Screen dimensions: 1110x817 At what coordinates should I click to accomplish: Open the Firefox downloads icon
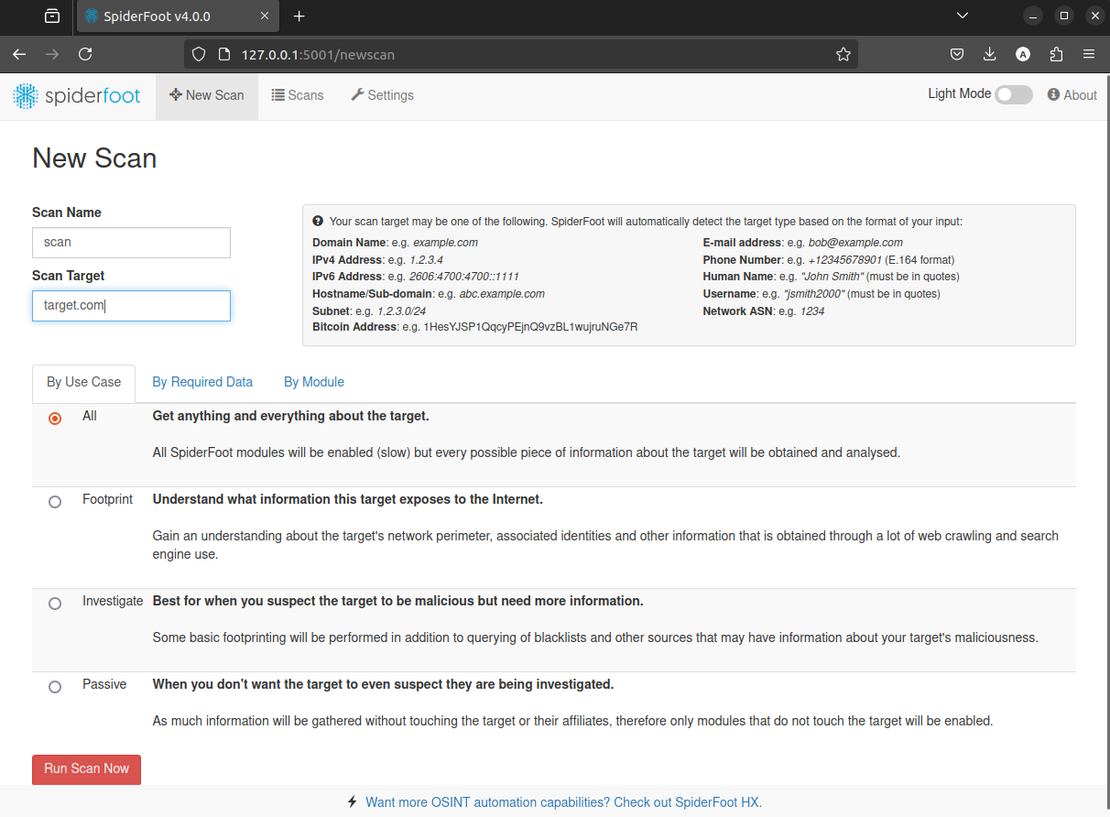[x=989, y=54]
